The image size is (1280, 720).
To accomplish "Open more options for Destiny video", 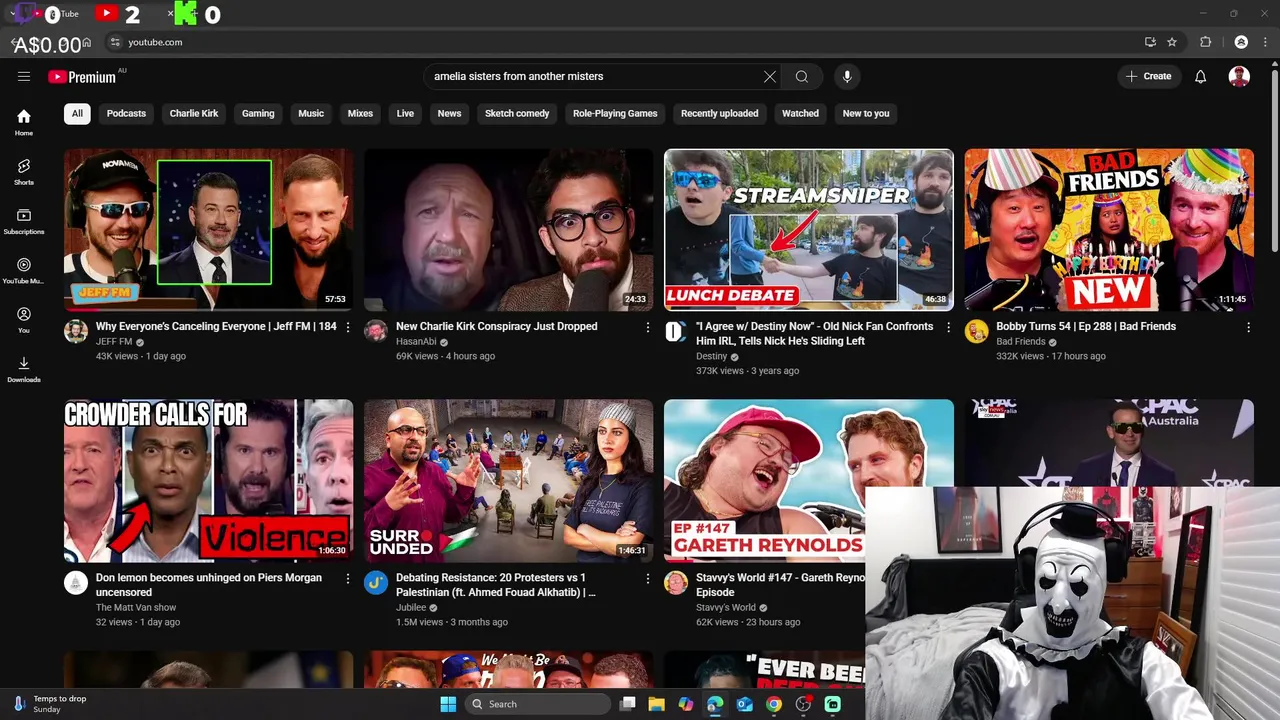I will pyautogui.click(x=948, y=327).
